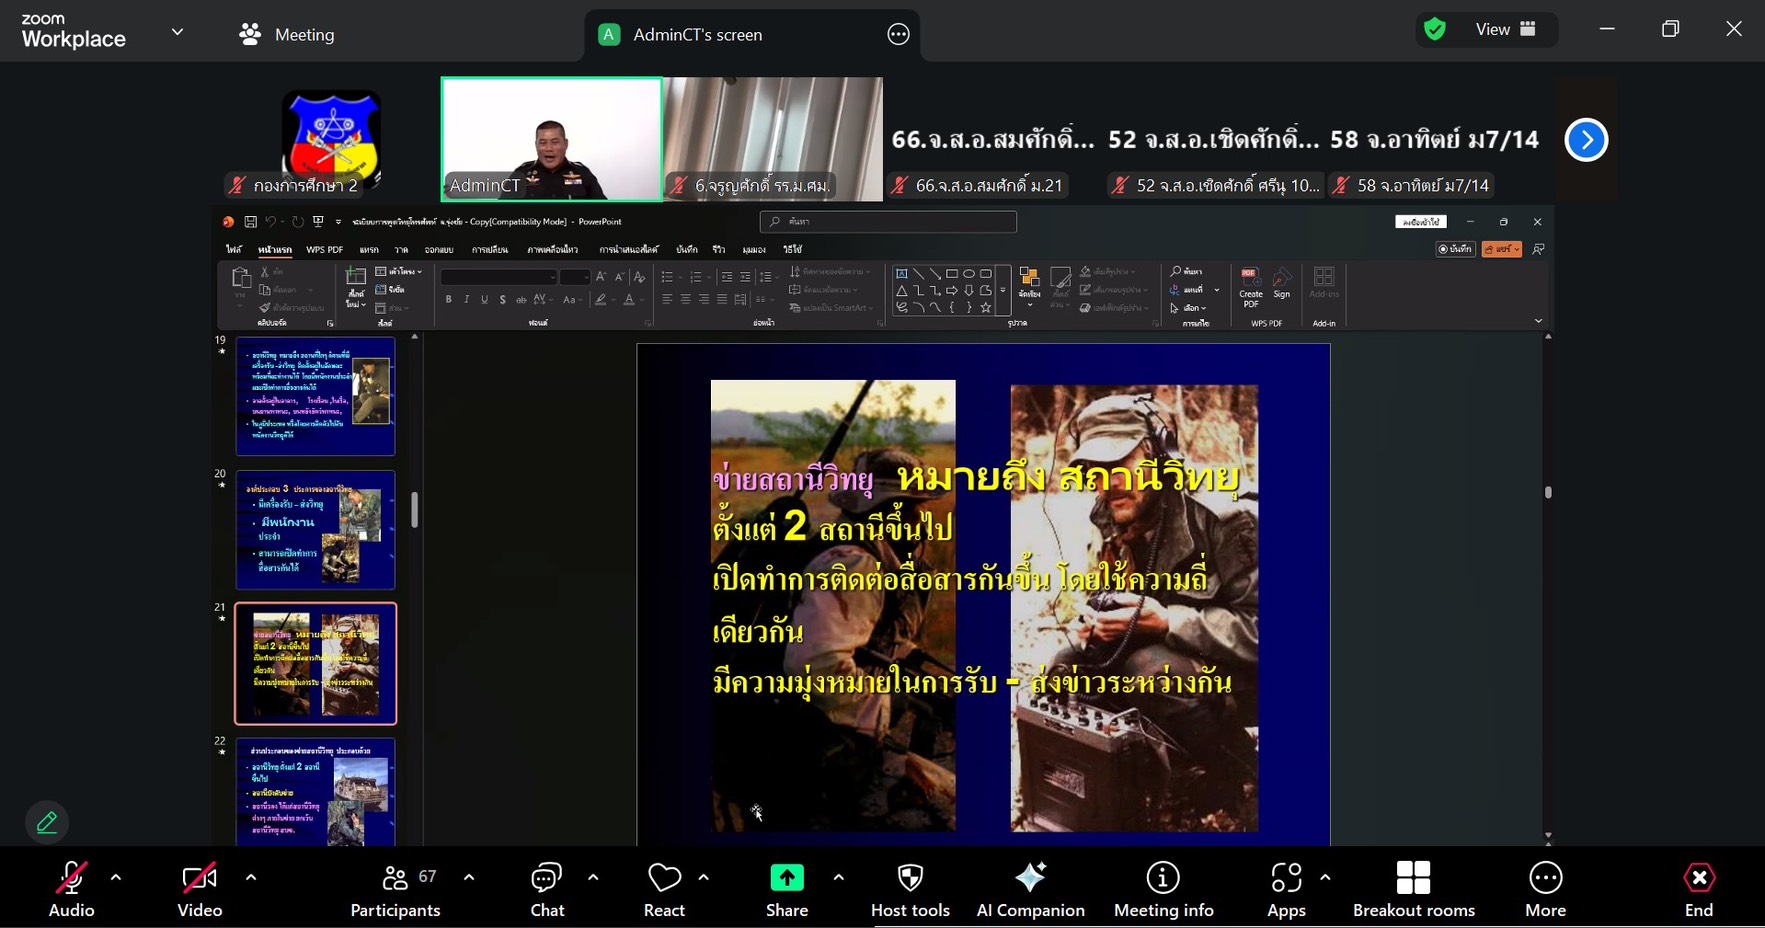This screenshot has height=928, width=1765.
Task: Expand video options arrow next to Video
Action: (x=250, y=878)
